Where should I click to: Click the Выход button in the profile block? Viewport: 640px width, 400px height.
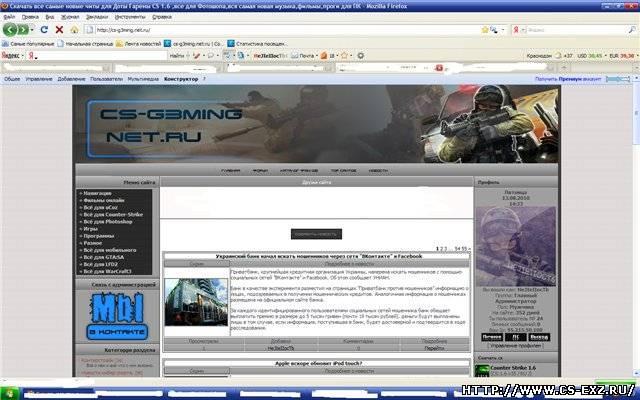point(539,337)
